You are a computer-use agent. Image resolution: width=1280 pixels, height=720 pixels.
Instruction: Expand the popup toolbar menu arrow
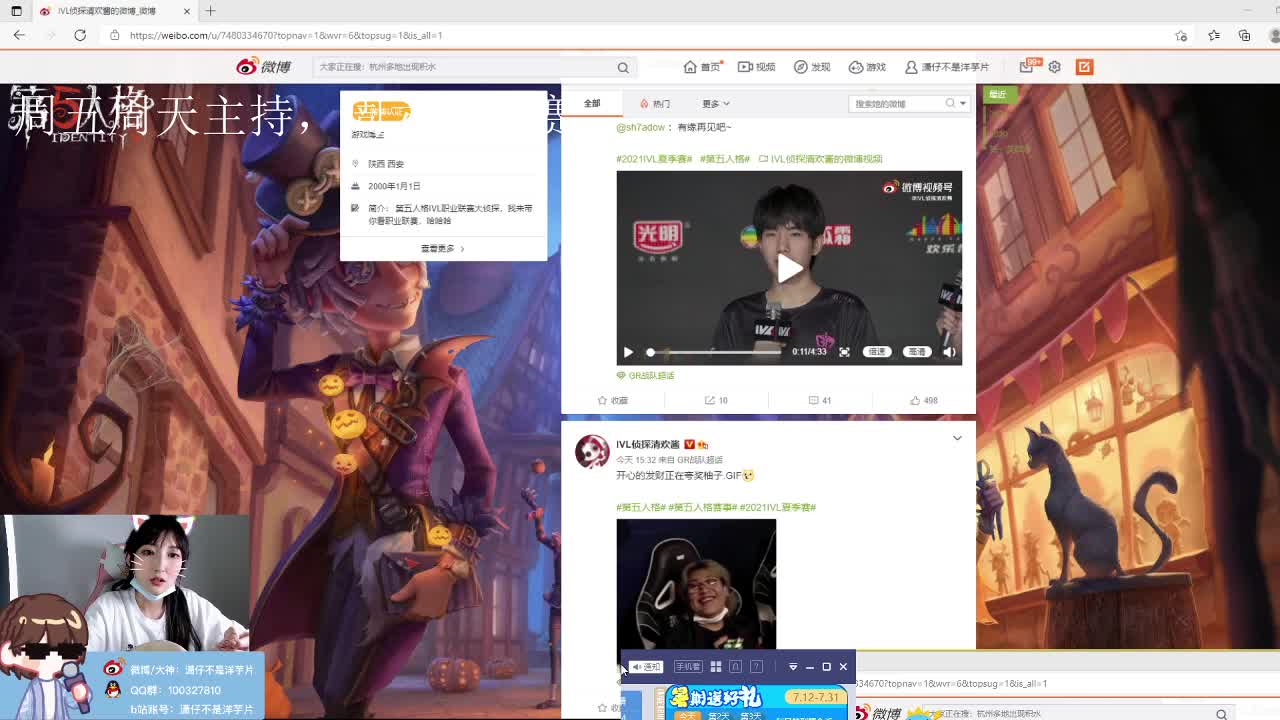pos(793,667)
